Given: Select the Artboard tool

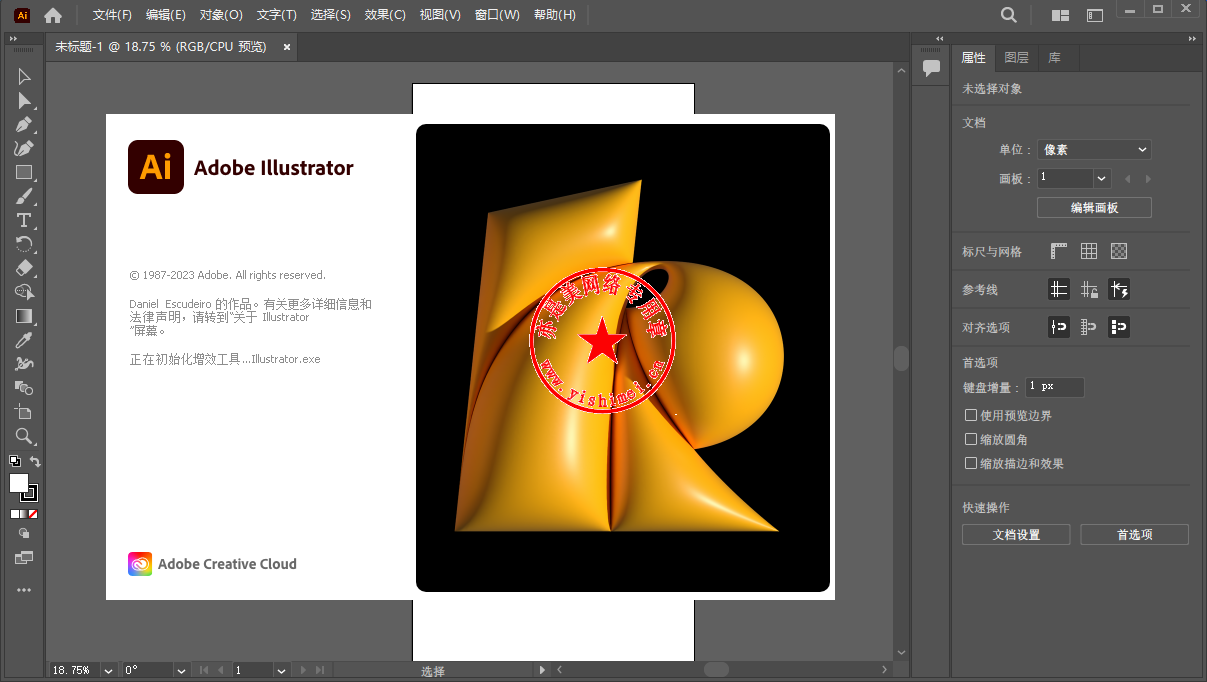Looking at the screenshot, I should [24, 412].
